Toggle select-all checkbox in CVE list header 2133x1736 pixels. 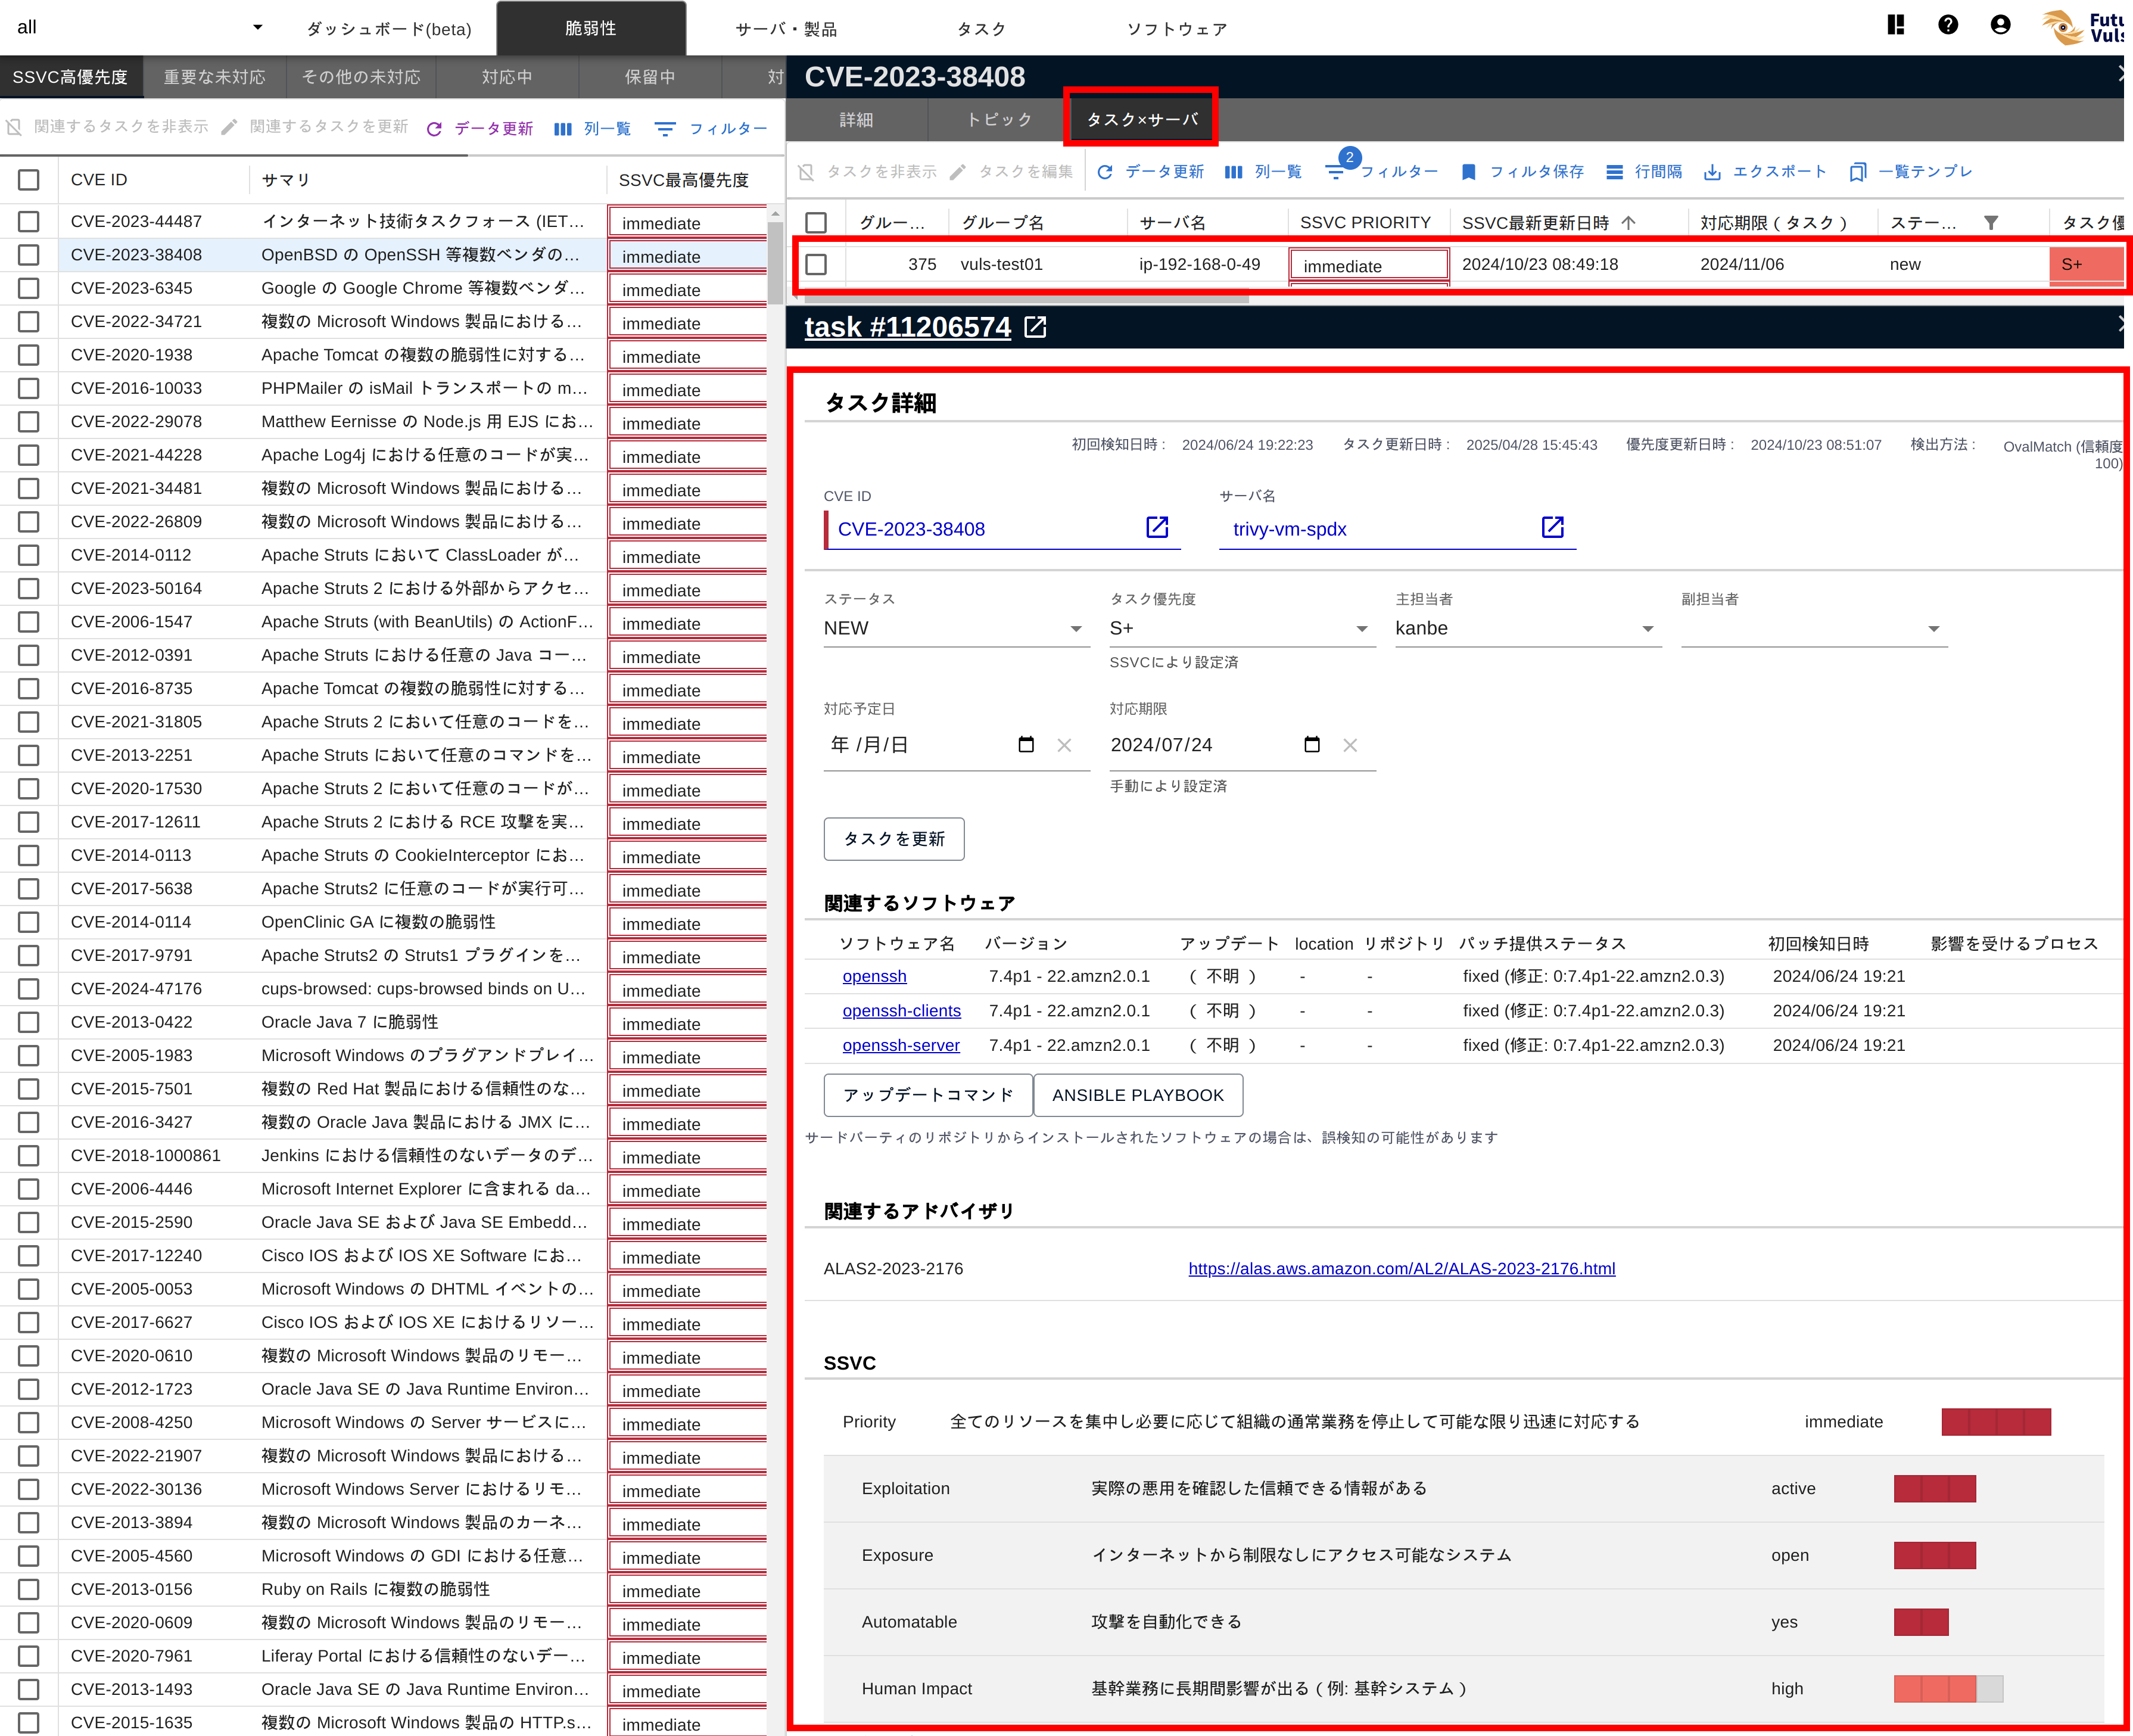click(29, 180)
